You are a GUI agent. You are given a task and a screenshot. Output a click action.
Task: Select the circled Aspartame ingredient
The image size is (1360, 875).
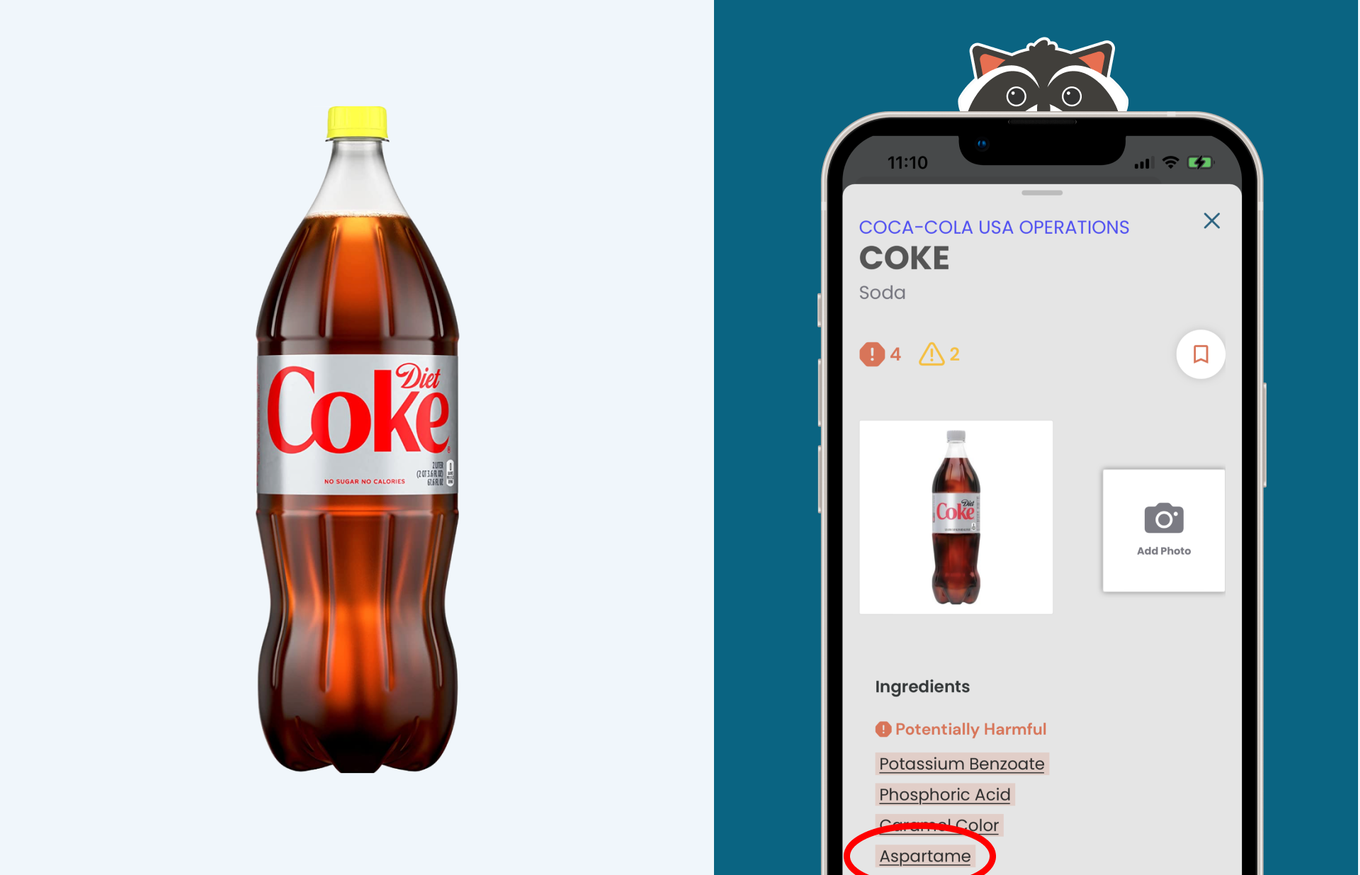click(x=925, y=857)
